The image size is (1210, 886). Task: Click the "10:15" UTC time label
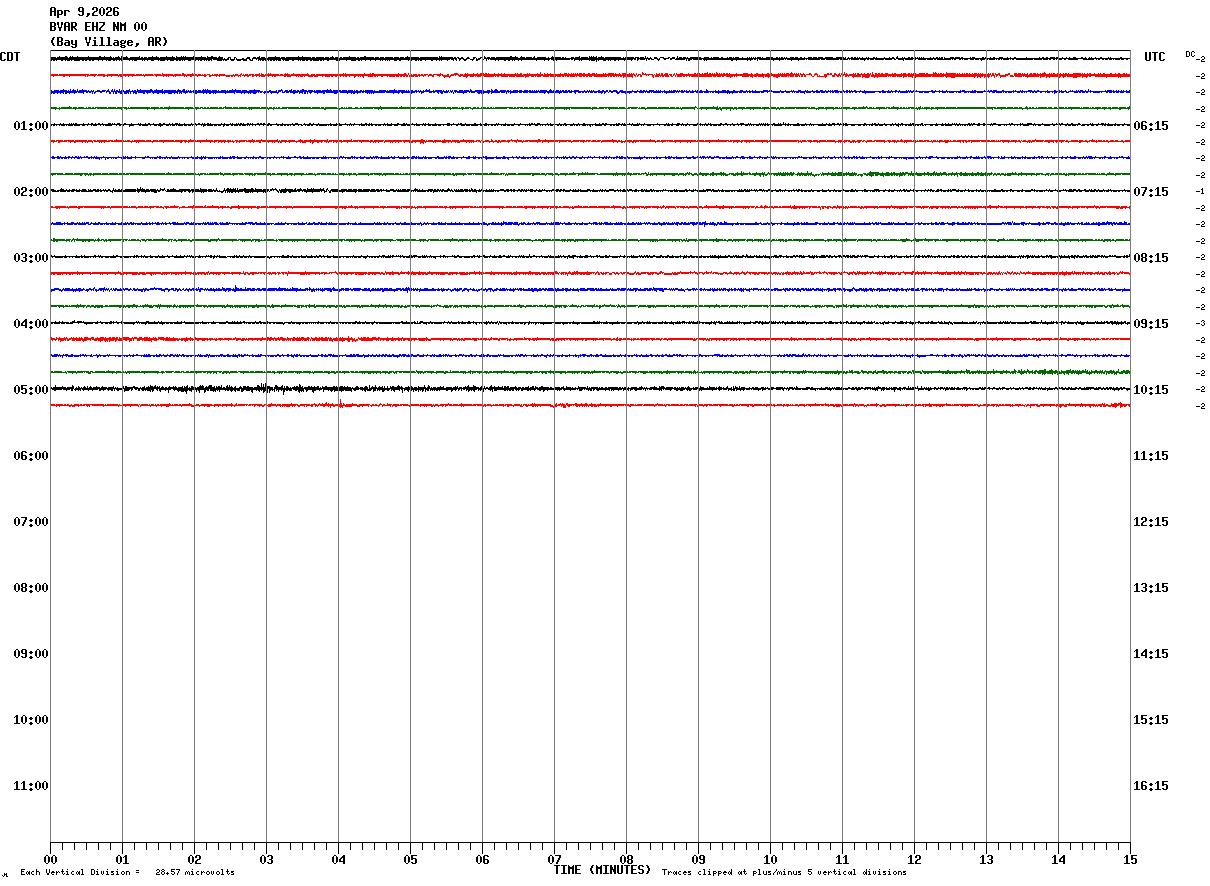(x=1151, y=390)
